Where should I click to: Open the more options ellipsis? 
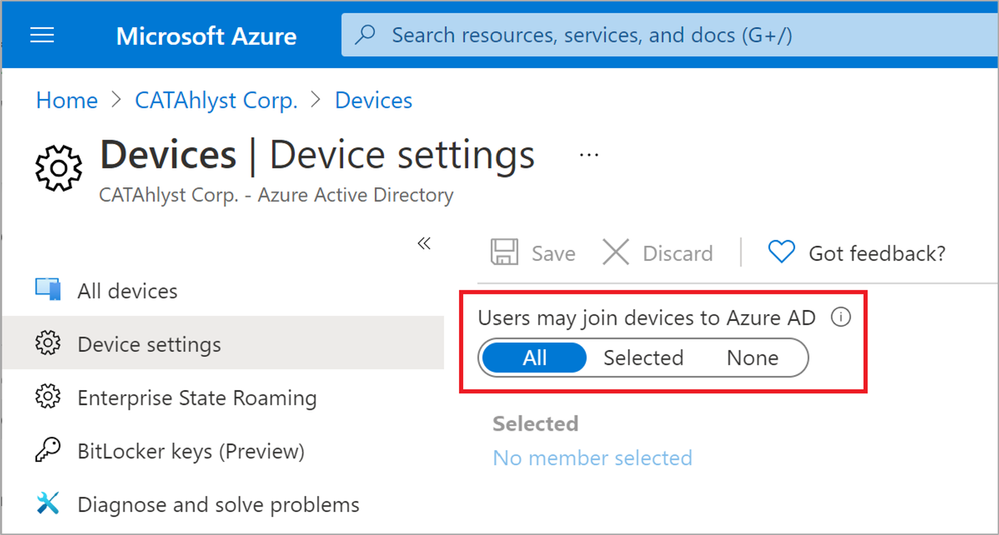pos(589,156)
